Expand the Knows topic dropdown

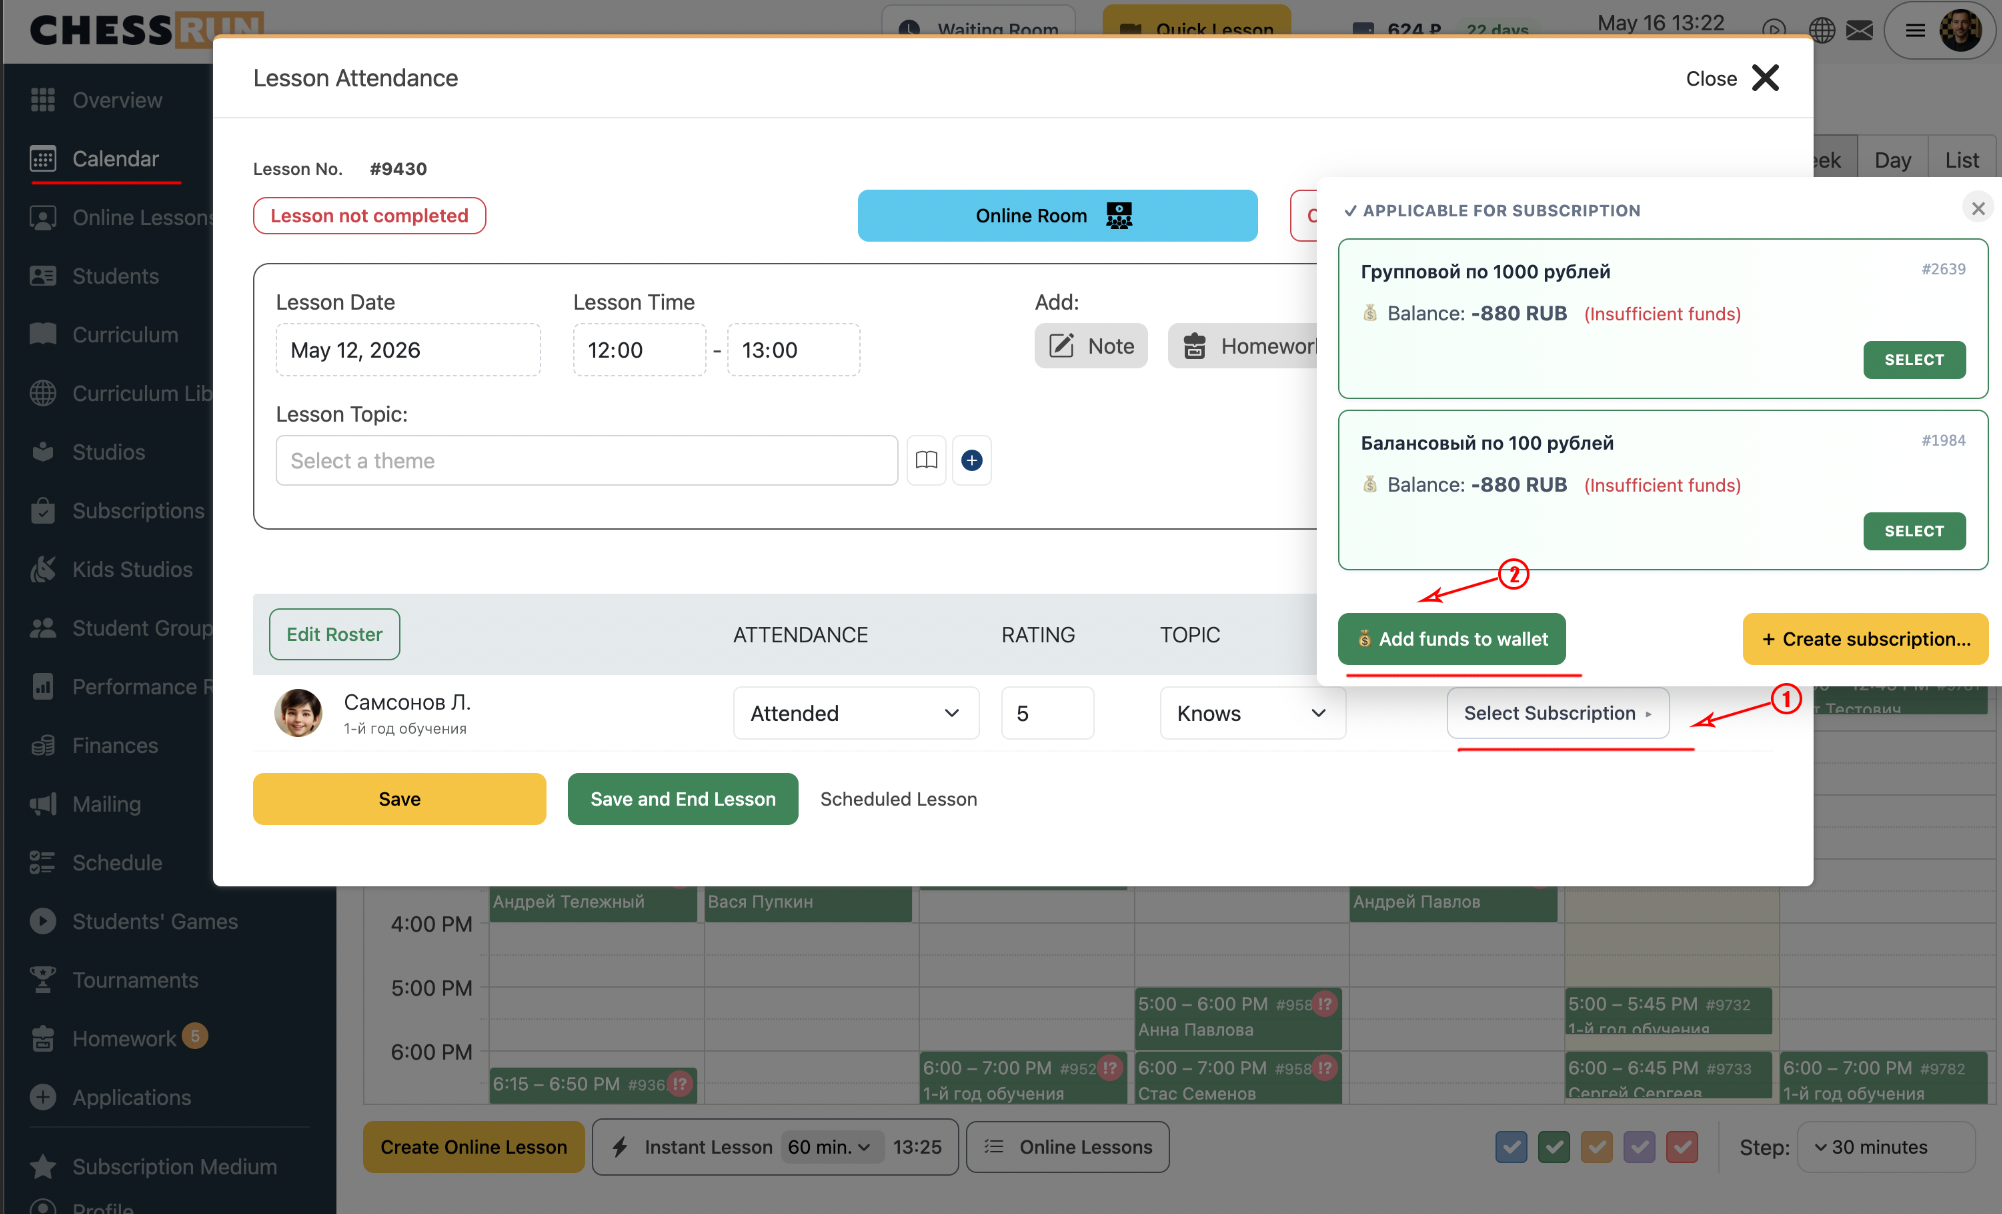point(1252,713)
